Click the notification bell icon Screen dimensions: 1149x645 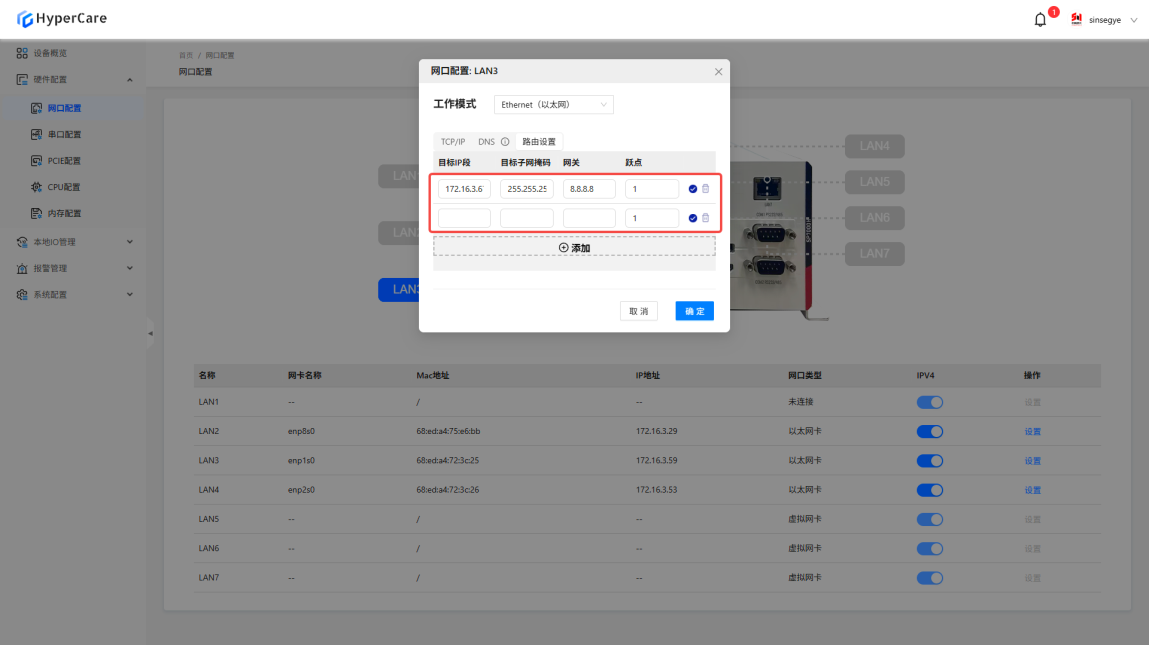(x=1040, y=20)
